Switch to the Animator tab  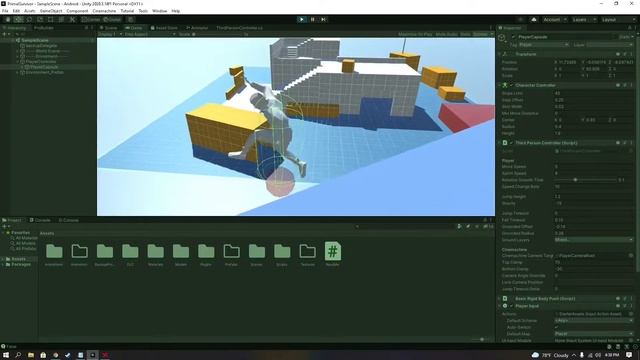point(197,28)
